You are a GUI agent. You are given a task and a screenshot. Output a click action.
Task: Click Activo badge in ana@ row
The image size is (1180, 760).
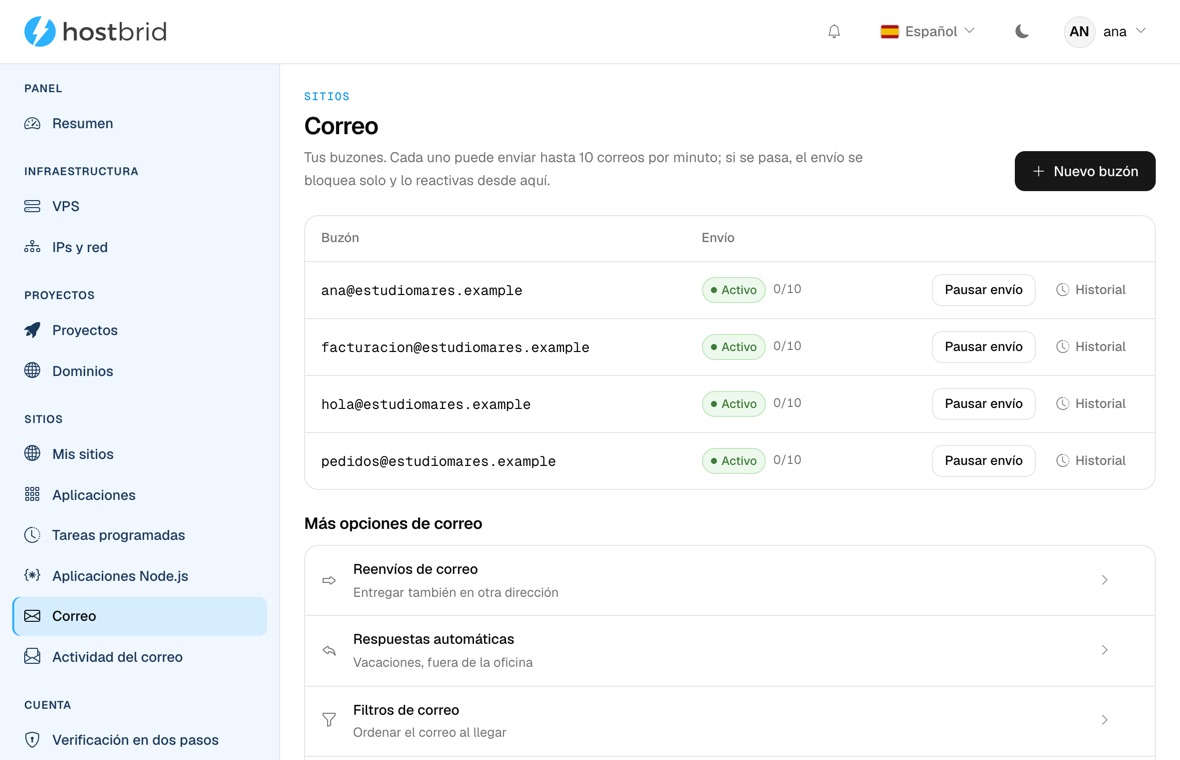click(734, 290)
